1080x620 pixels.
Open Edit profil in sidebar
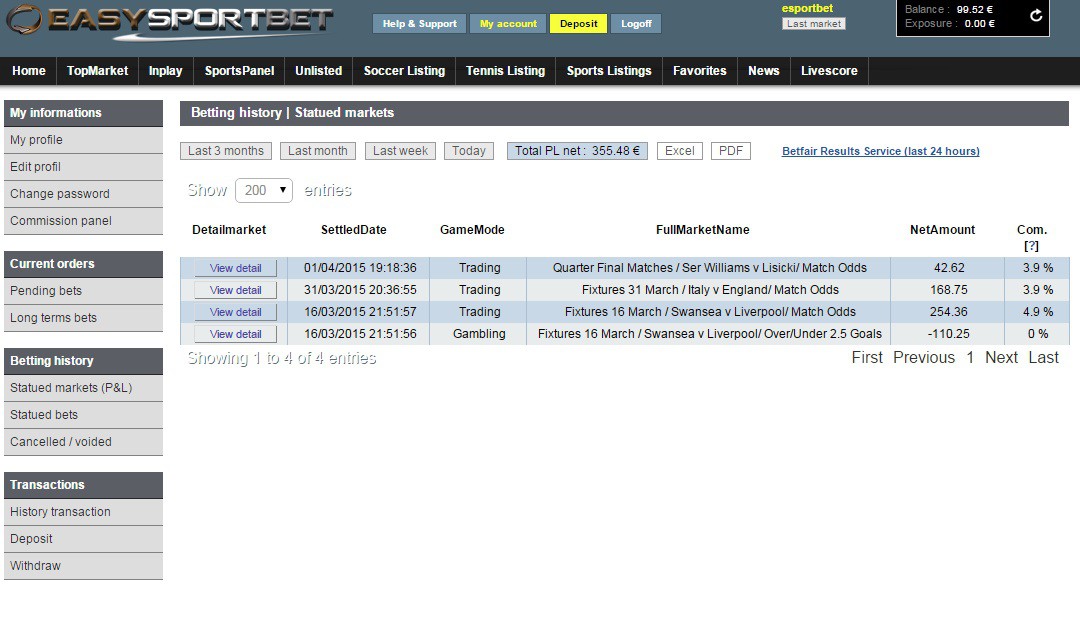(83, 167)
